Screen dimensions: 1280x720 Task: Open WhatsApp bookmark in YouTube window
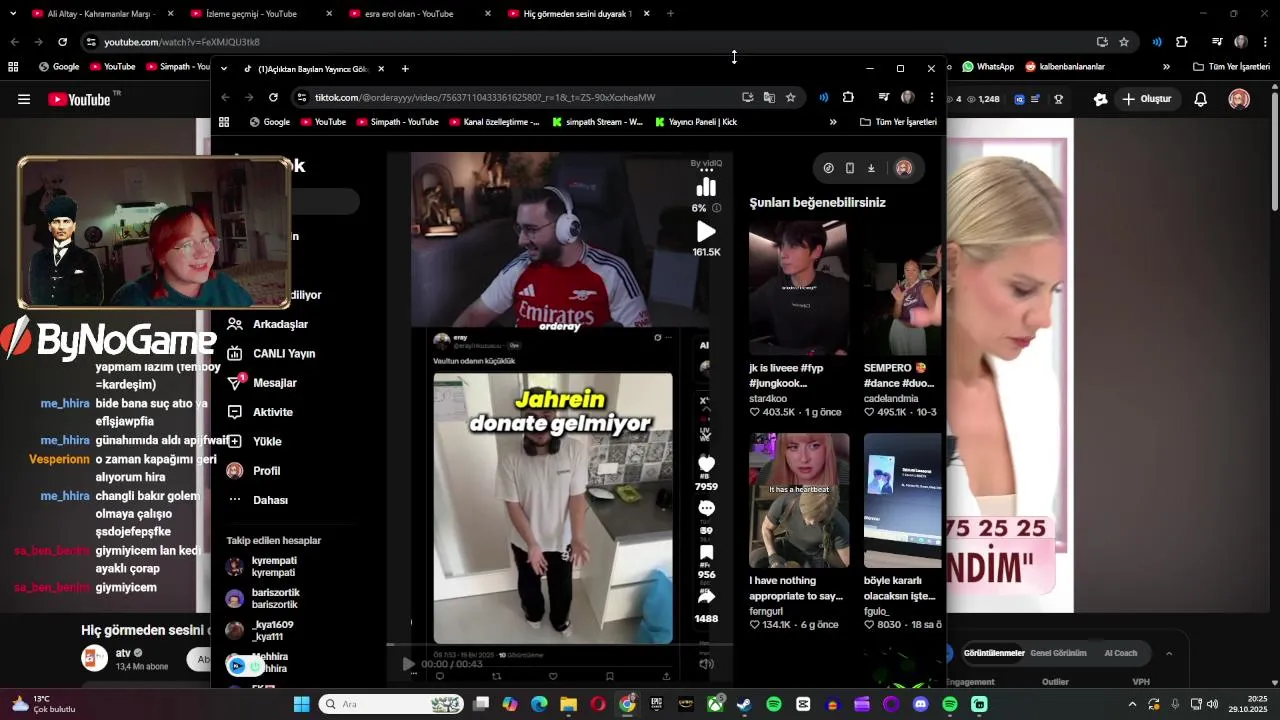[988, 67]
